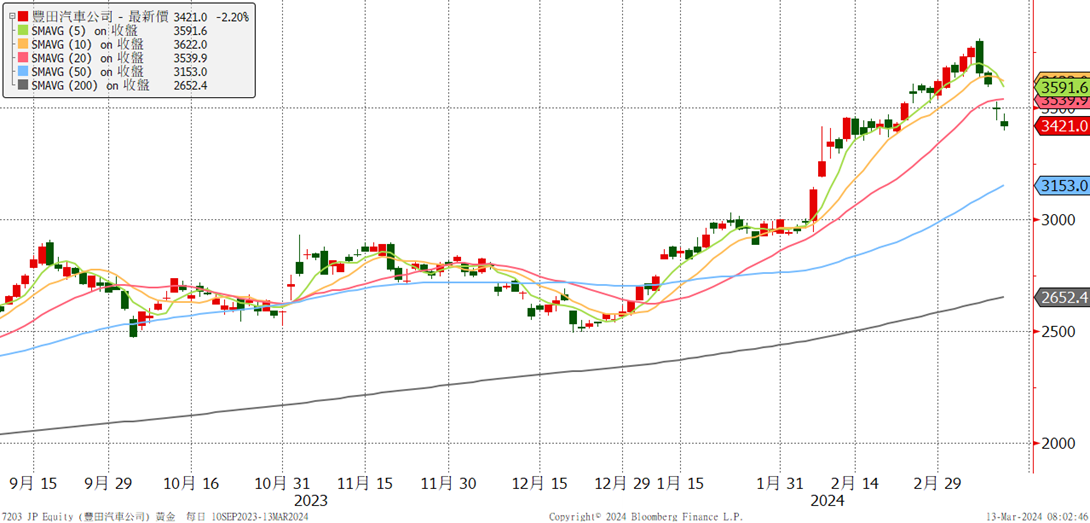
Task: Click the 7203 JP Equity ticker footer text
Action: coord(39,517)
